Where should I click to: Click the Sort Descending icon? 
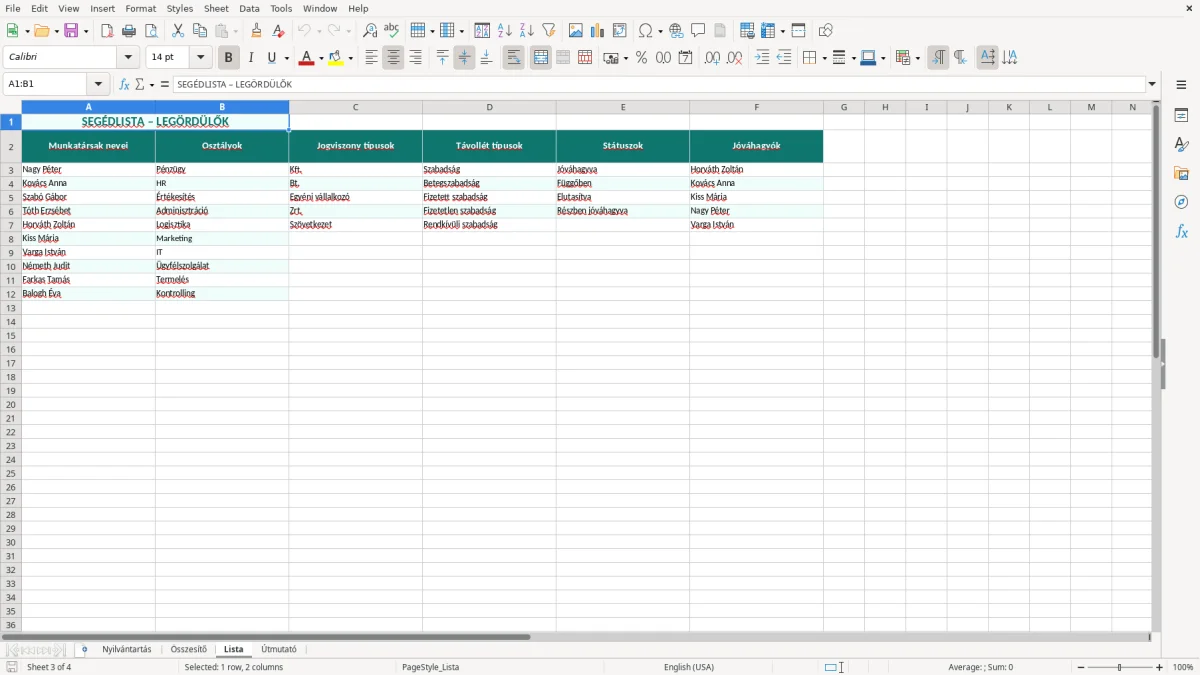tap(527, 31)
